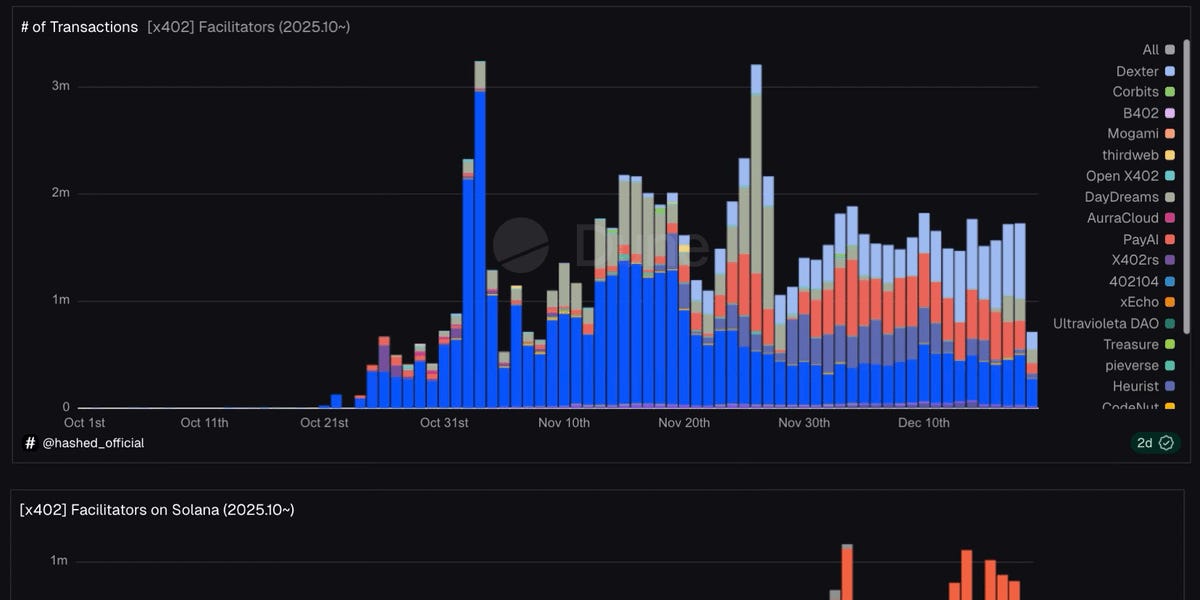Open '[x402] Facilitators on Solana' chart title
The width and height of the screenshot is (1200, 600).
[x=157, y=510]
